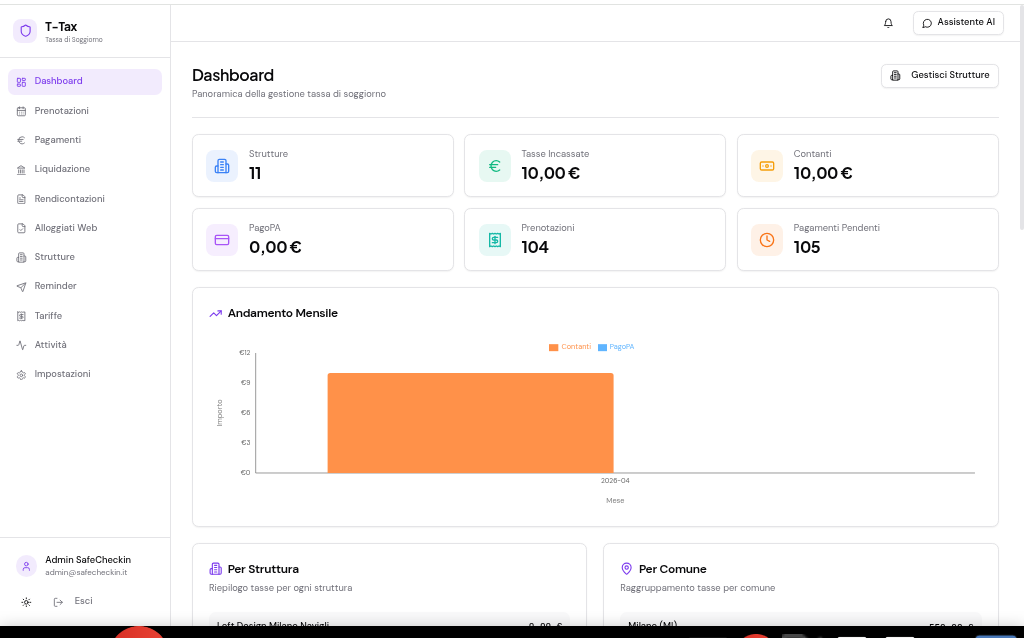Click the Pagamenti euro icon
This screenshot has width=1024, height=638.
click(x=22, y=140)
